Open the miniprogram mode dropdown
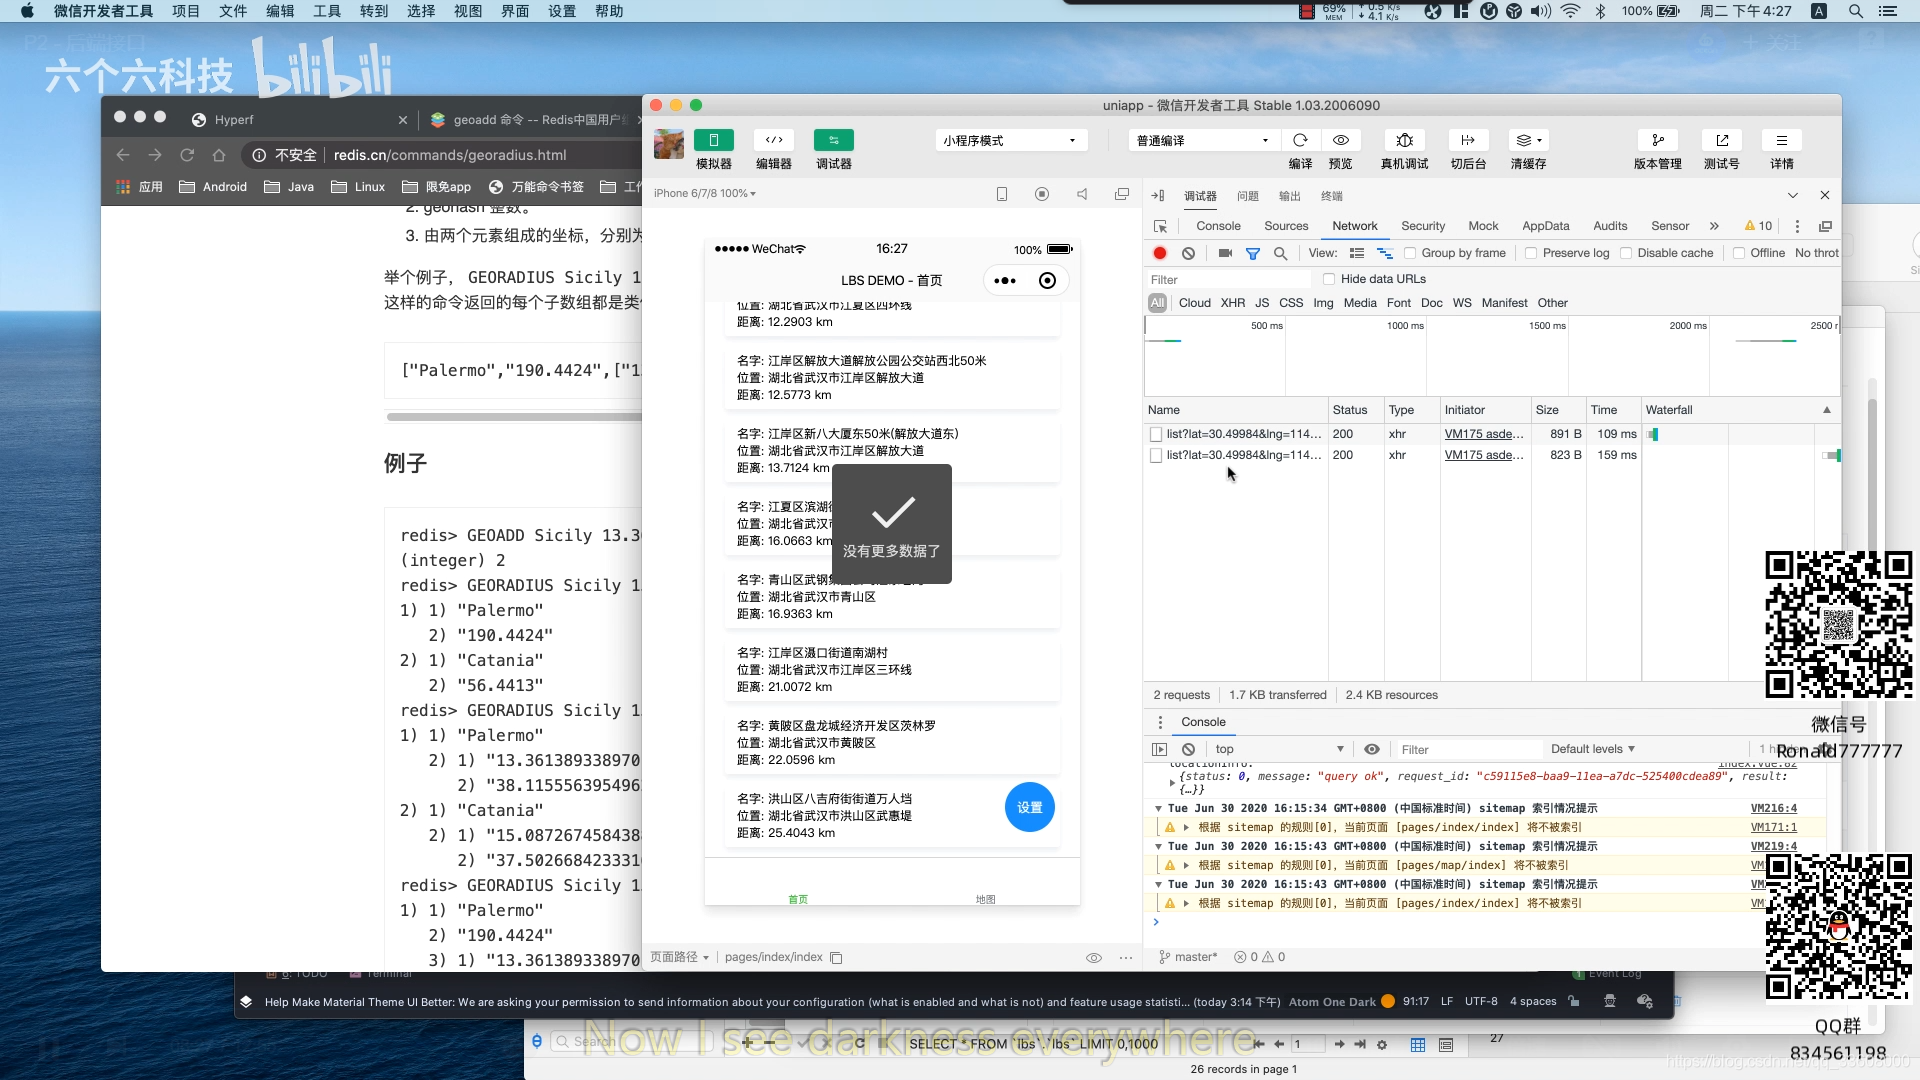The width and height of the screenshot is (1920, 1080). click(1010, 141)
